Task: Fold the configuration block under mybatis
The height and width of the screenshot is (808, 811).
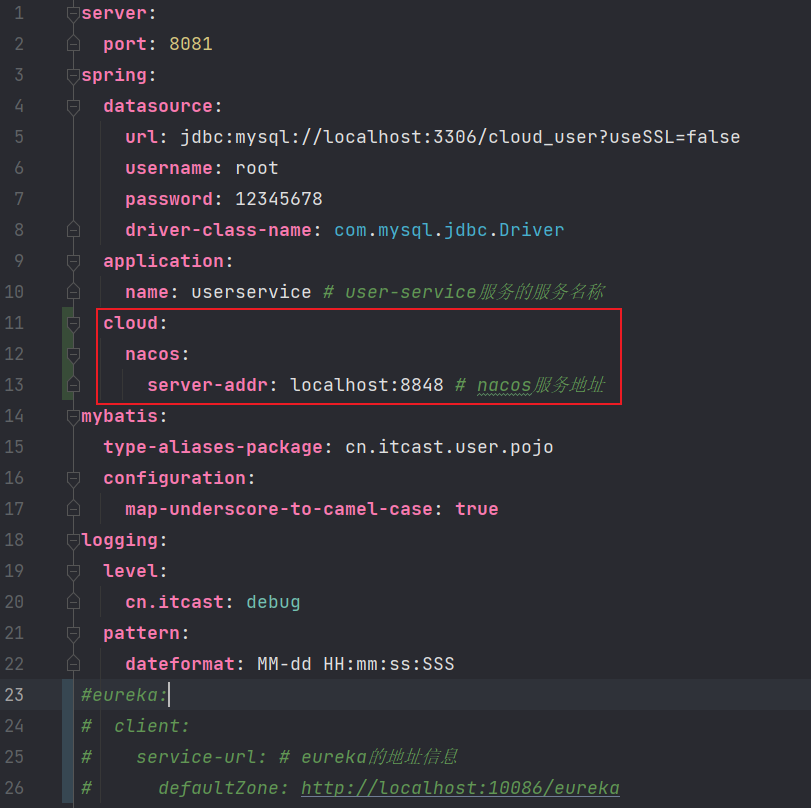Action: [x=73, y=478]
